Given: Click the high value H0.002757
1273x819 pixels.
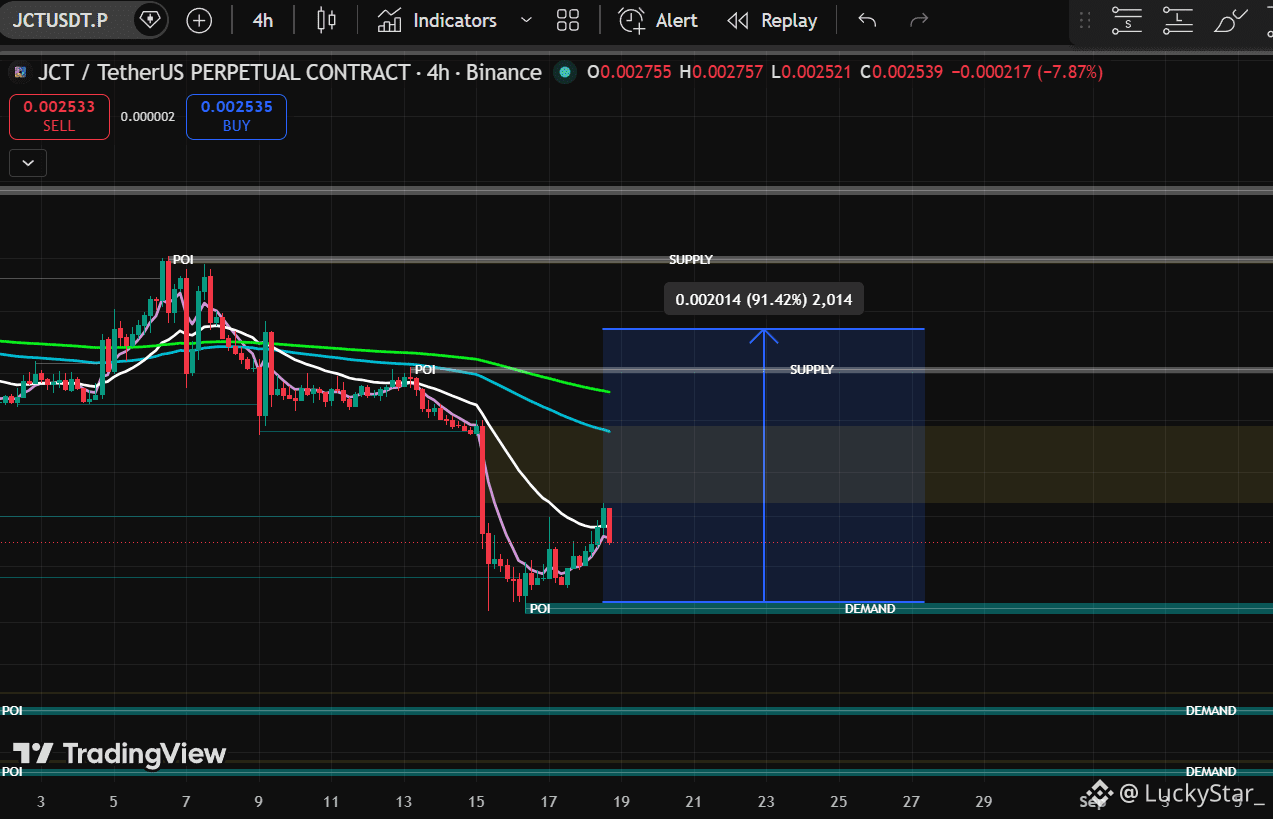Looking at the screenshot, I should (721, 72).
